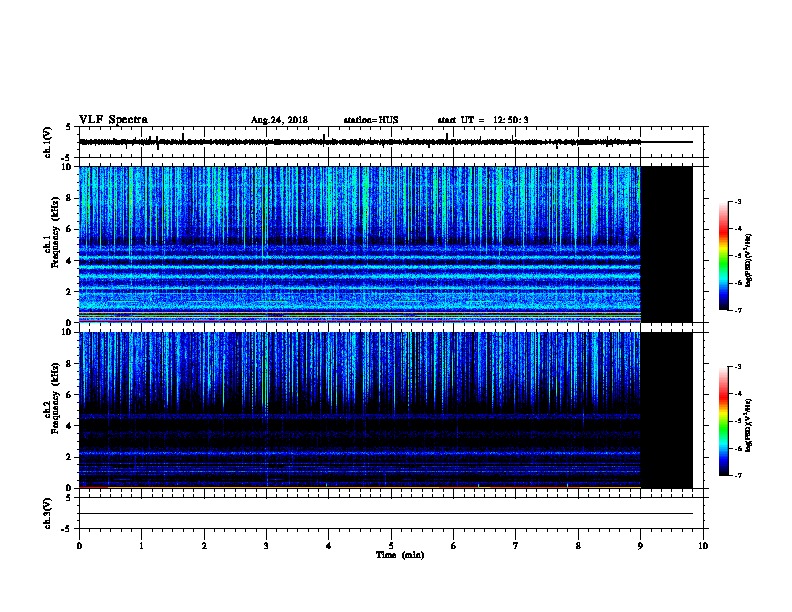The image size is (792, 612).
Task: Click the '-7' value on ch.2 color scale
Action: click(x=738, y=475)
